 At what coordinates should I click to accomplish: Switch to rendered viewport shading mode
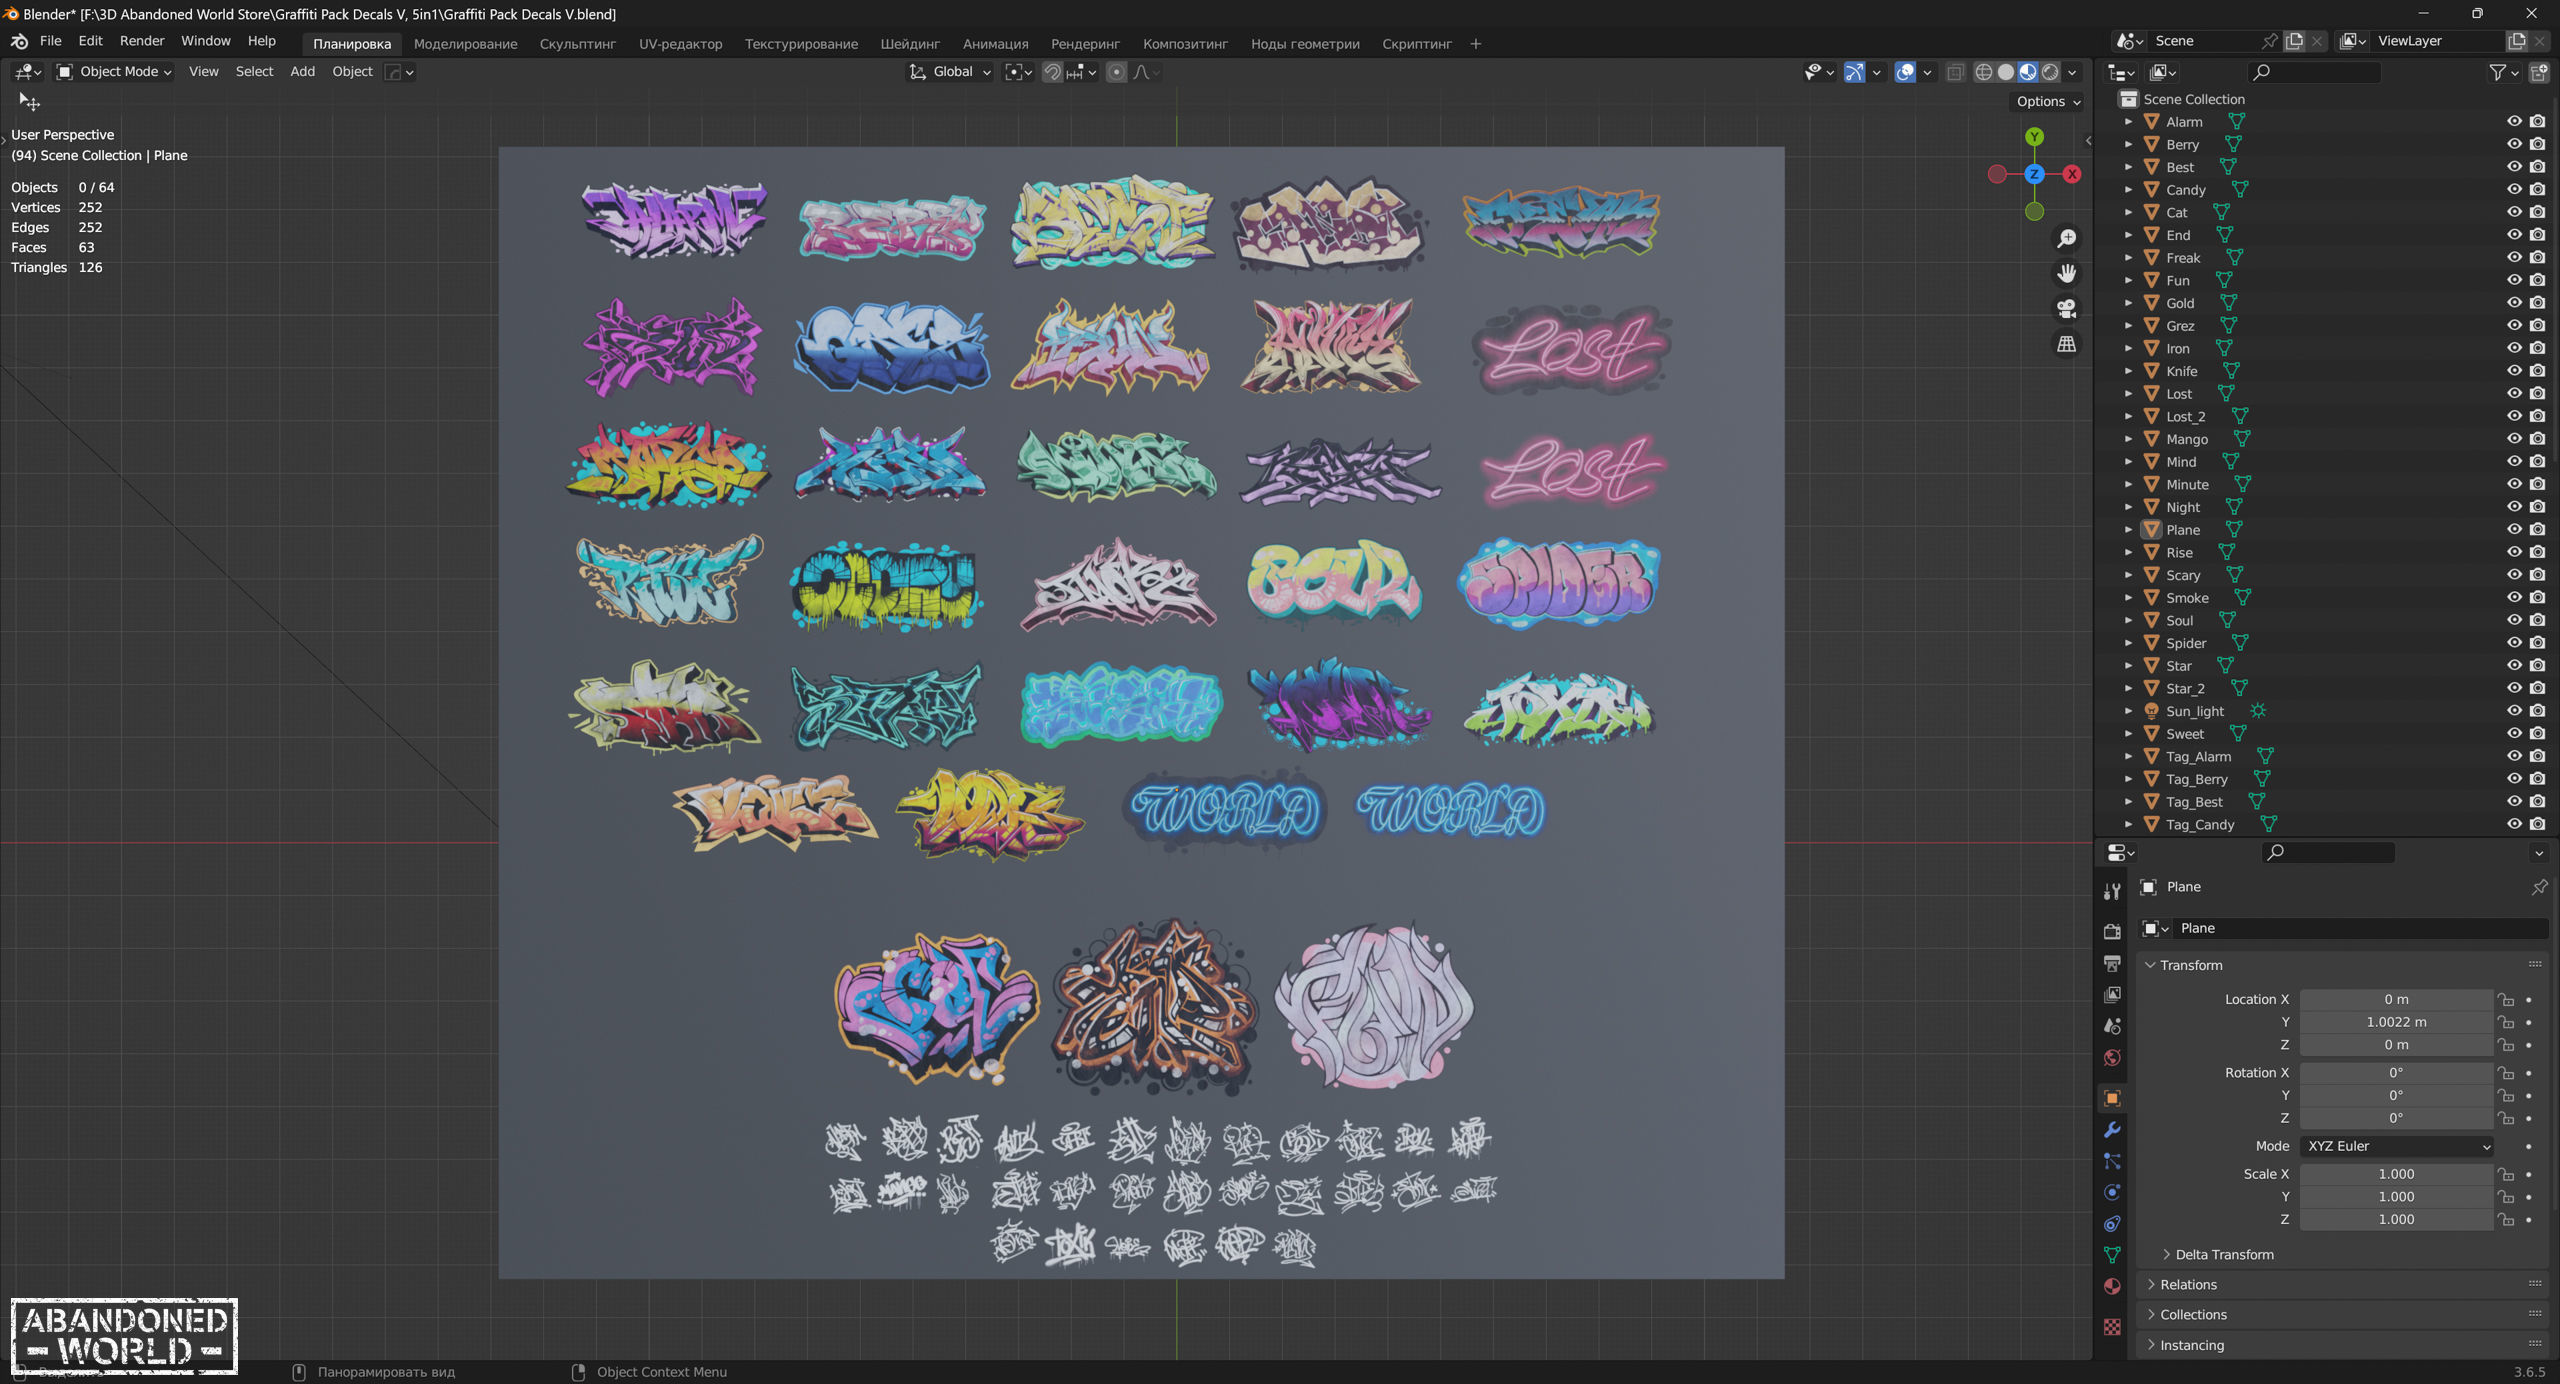click(x=2050, y=72)
